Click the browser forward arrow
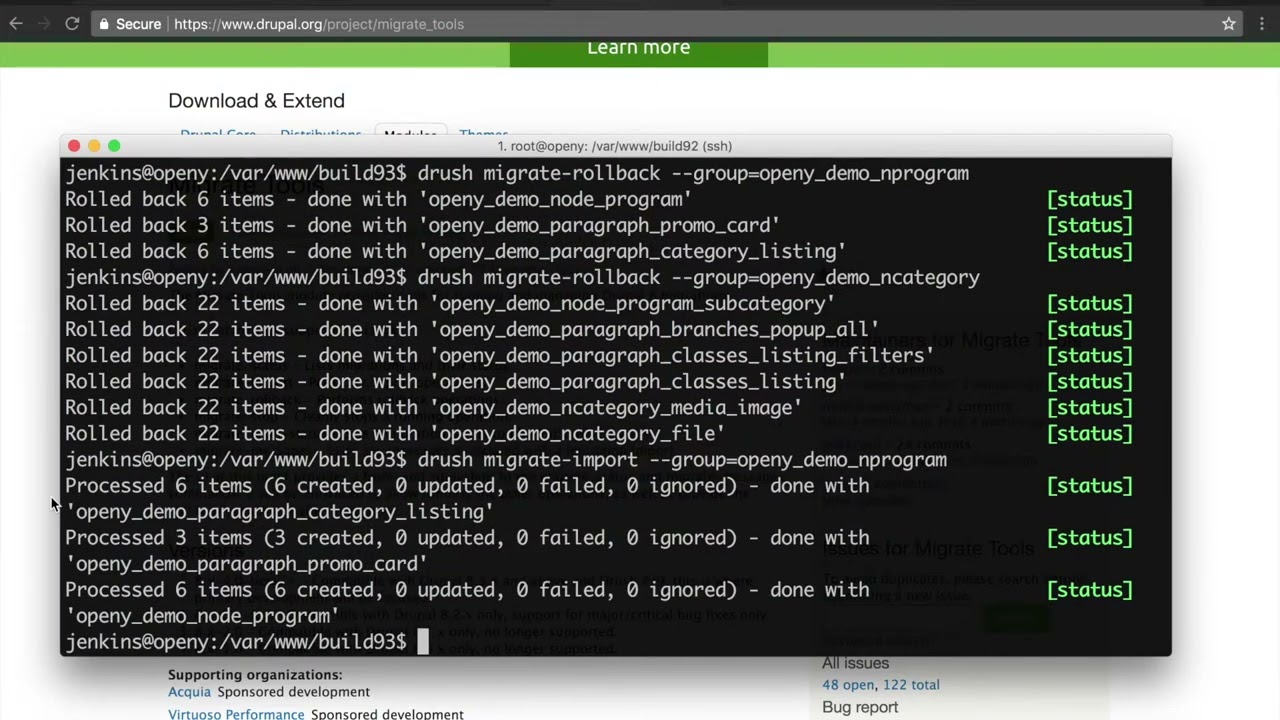 [44, 24]
